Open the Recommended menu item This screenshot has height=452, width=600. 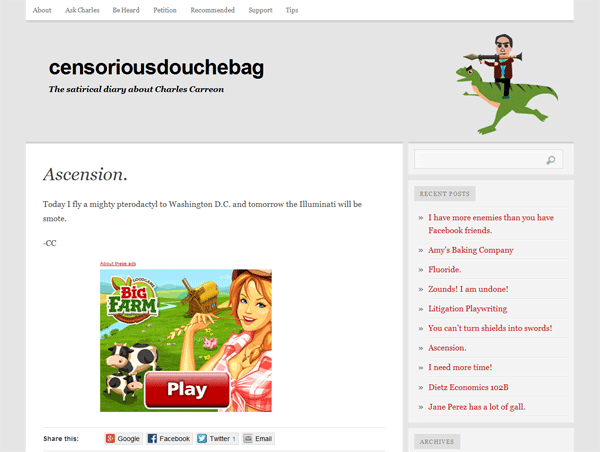[x=213, y=10]
